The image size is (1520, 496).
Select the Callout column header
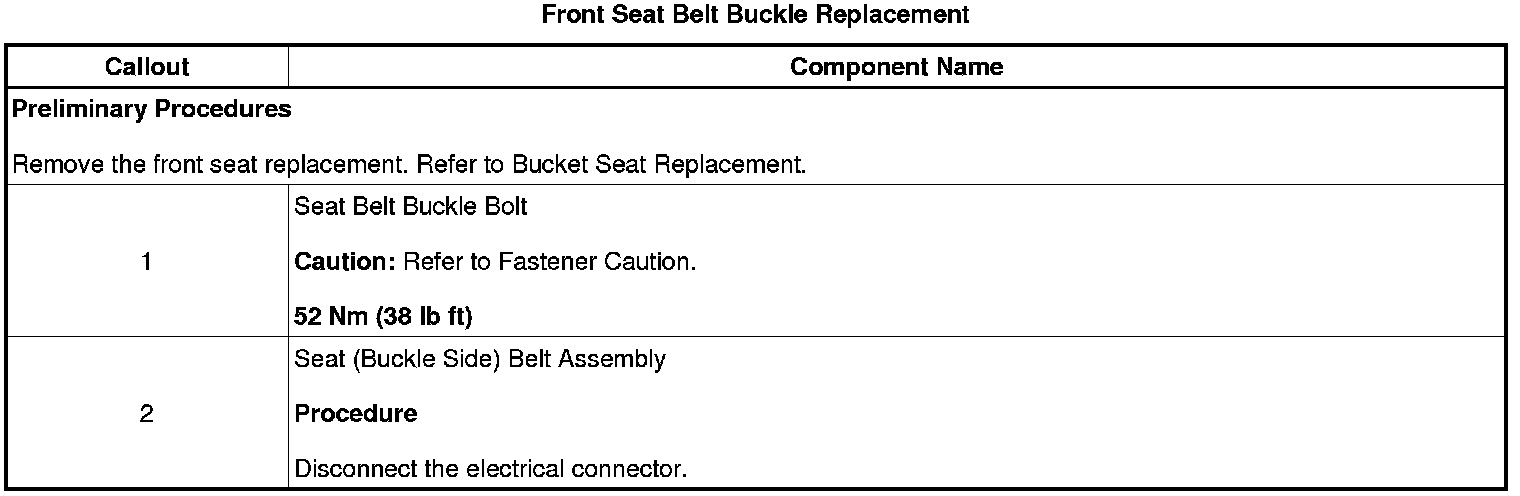(147, 67)
